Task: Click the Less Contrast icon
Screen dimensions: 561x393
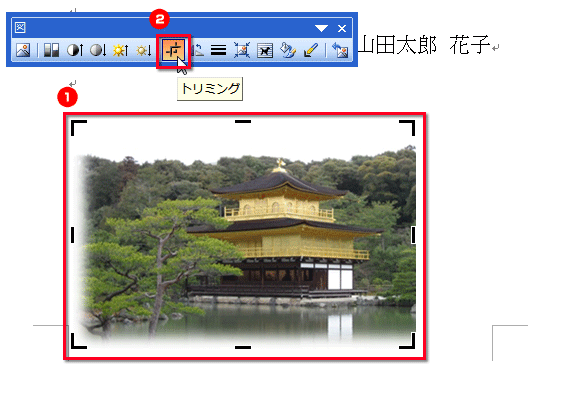Action: pyautogui.click(x=98, y=50)
